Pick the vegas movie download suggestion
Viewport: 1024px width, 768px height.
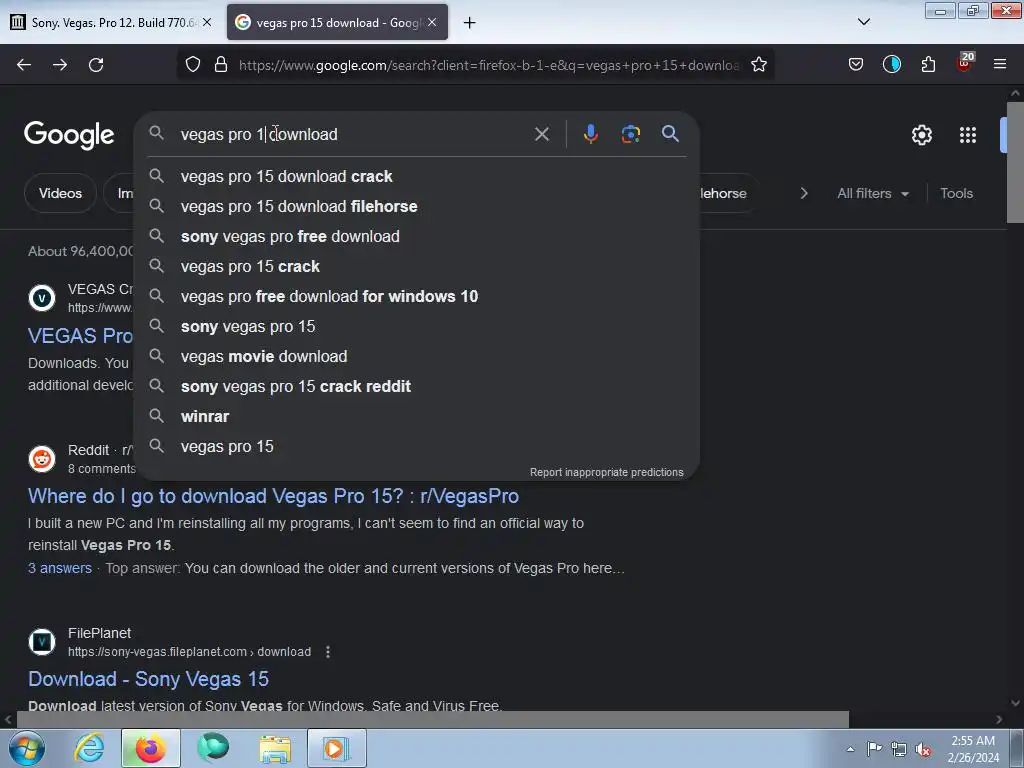pyautogui.click(x=417, y=357)
